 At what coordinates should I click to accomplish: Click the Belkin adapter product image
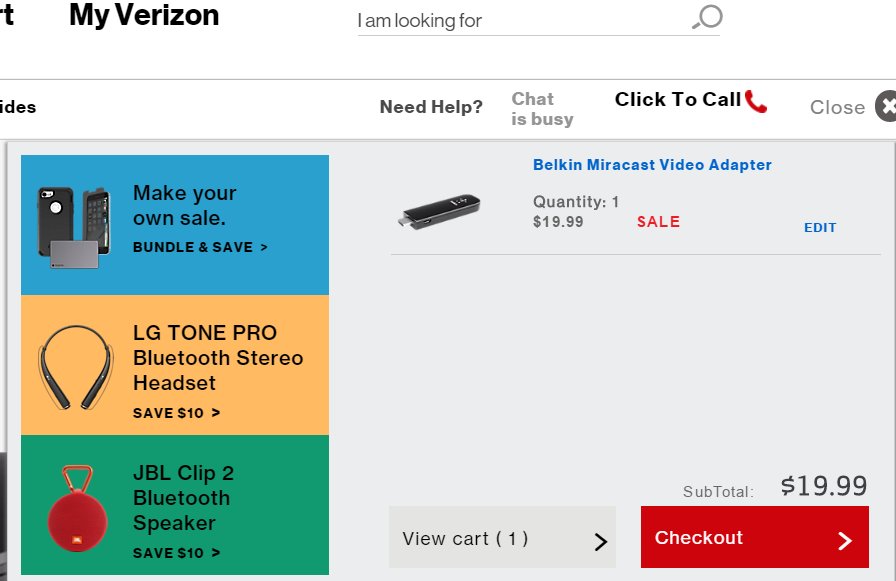439,211
